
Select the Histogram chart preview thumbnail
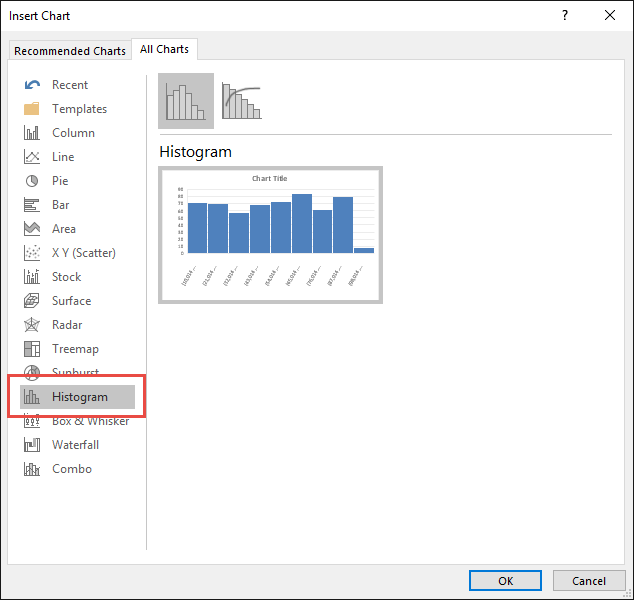click(271, 235)
